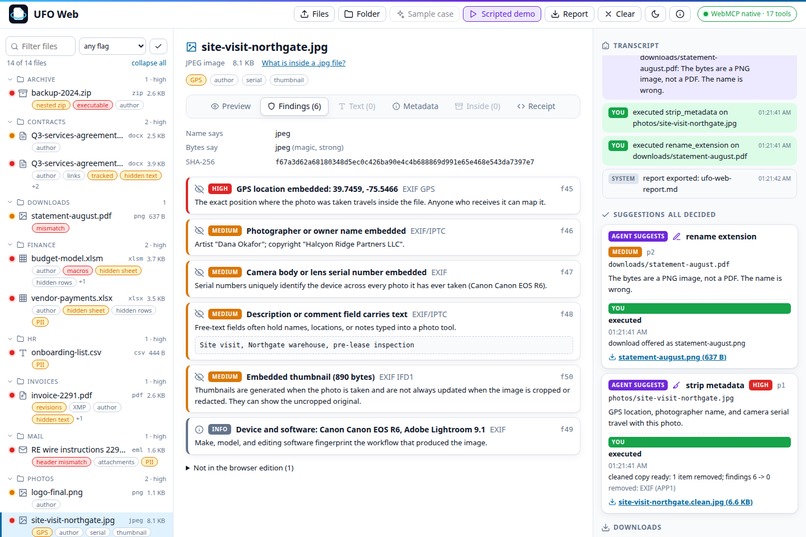Viewport: 806px width, 537px height.
Task: Collapse the CONTRACTS folder group
Action: (10, 122)
